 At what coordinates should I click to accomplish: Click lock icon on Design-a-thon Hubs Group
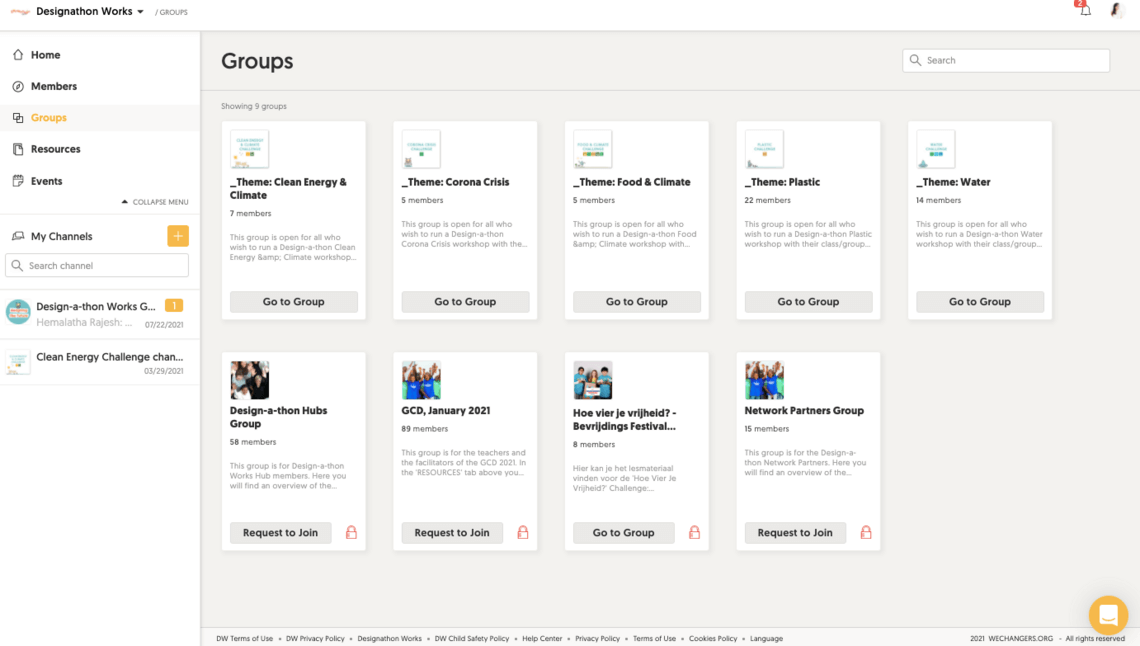click(x=351, y=533)
